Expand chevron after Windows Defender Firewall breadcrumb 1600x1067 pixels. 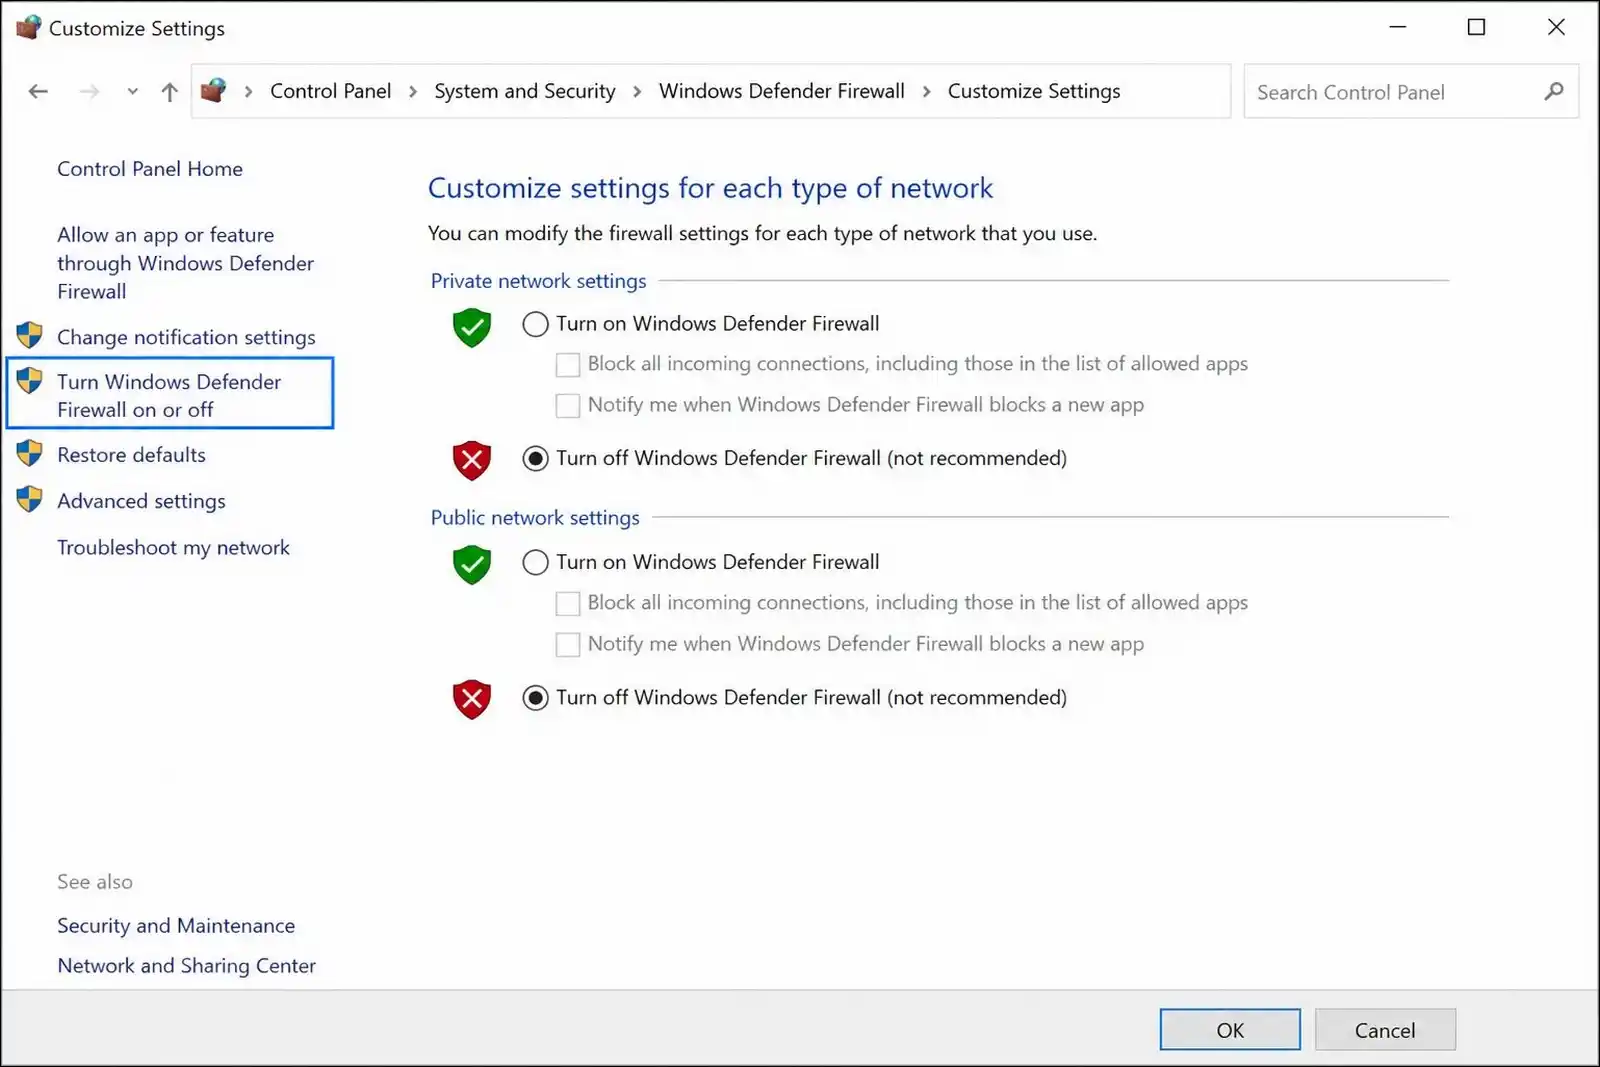[x=926, y=92]
